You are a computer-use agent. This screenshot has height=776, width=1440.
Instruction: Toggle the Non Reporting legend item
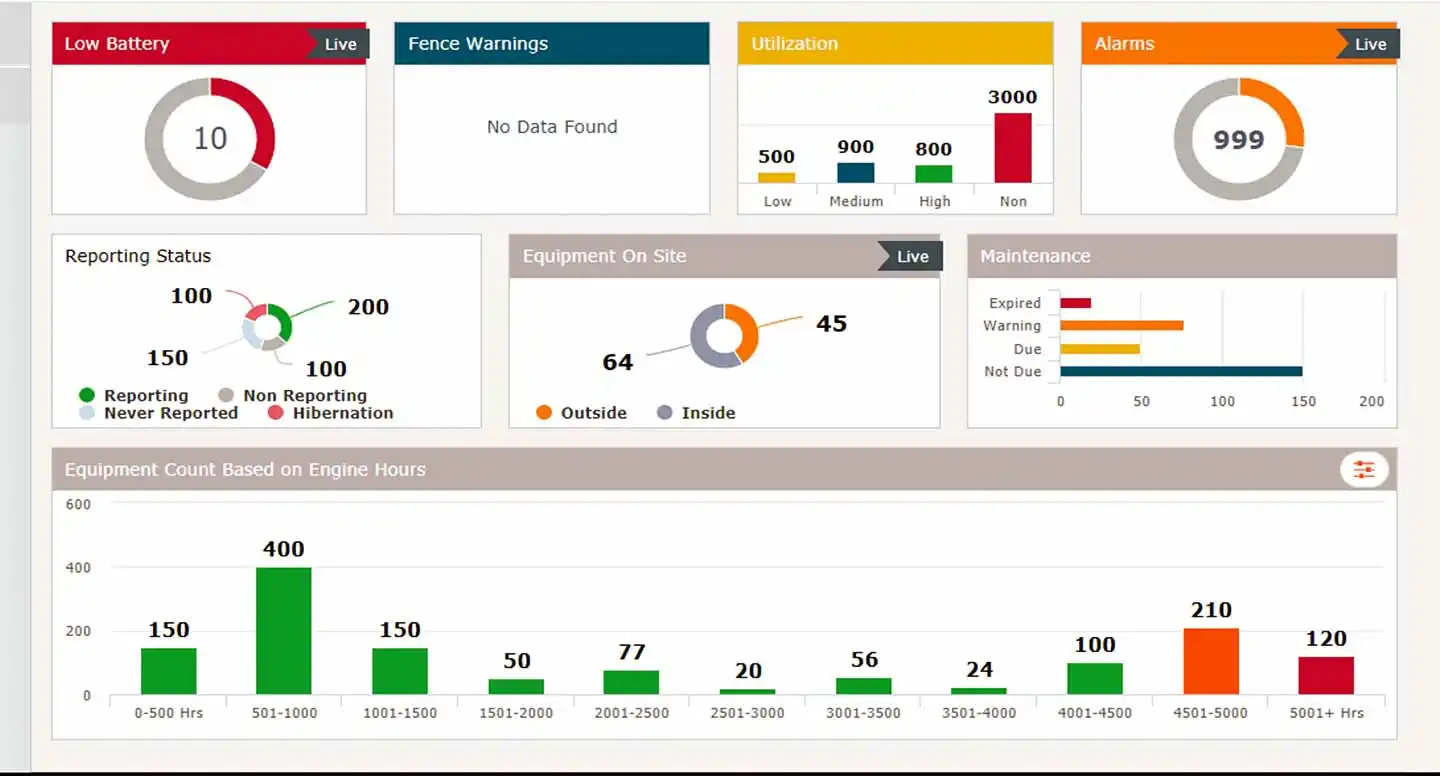click(293, 396)
